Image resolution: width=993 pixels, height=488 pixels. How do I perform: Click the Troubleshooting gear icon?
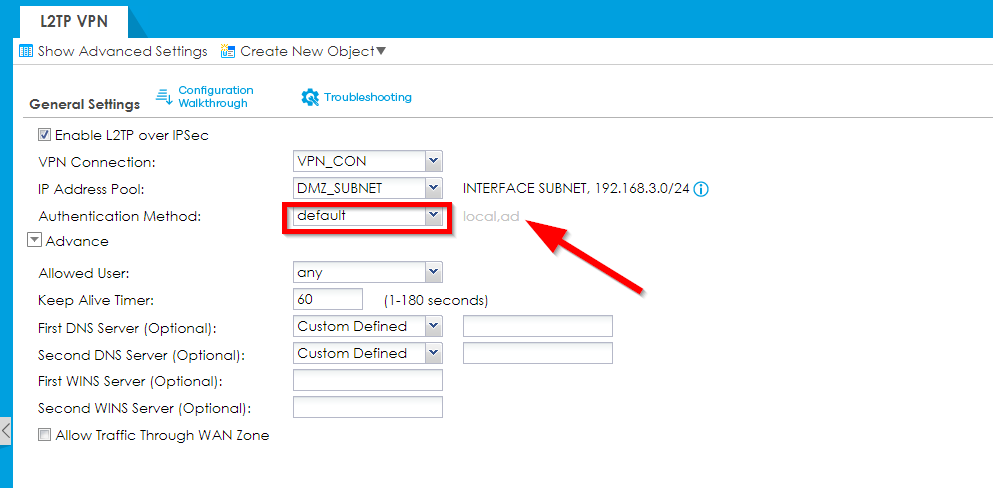pyautogui.click(x=310, y=97)
